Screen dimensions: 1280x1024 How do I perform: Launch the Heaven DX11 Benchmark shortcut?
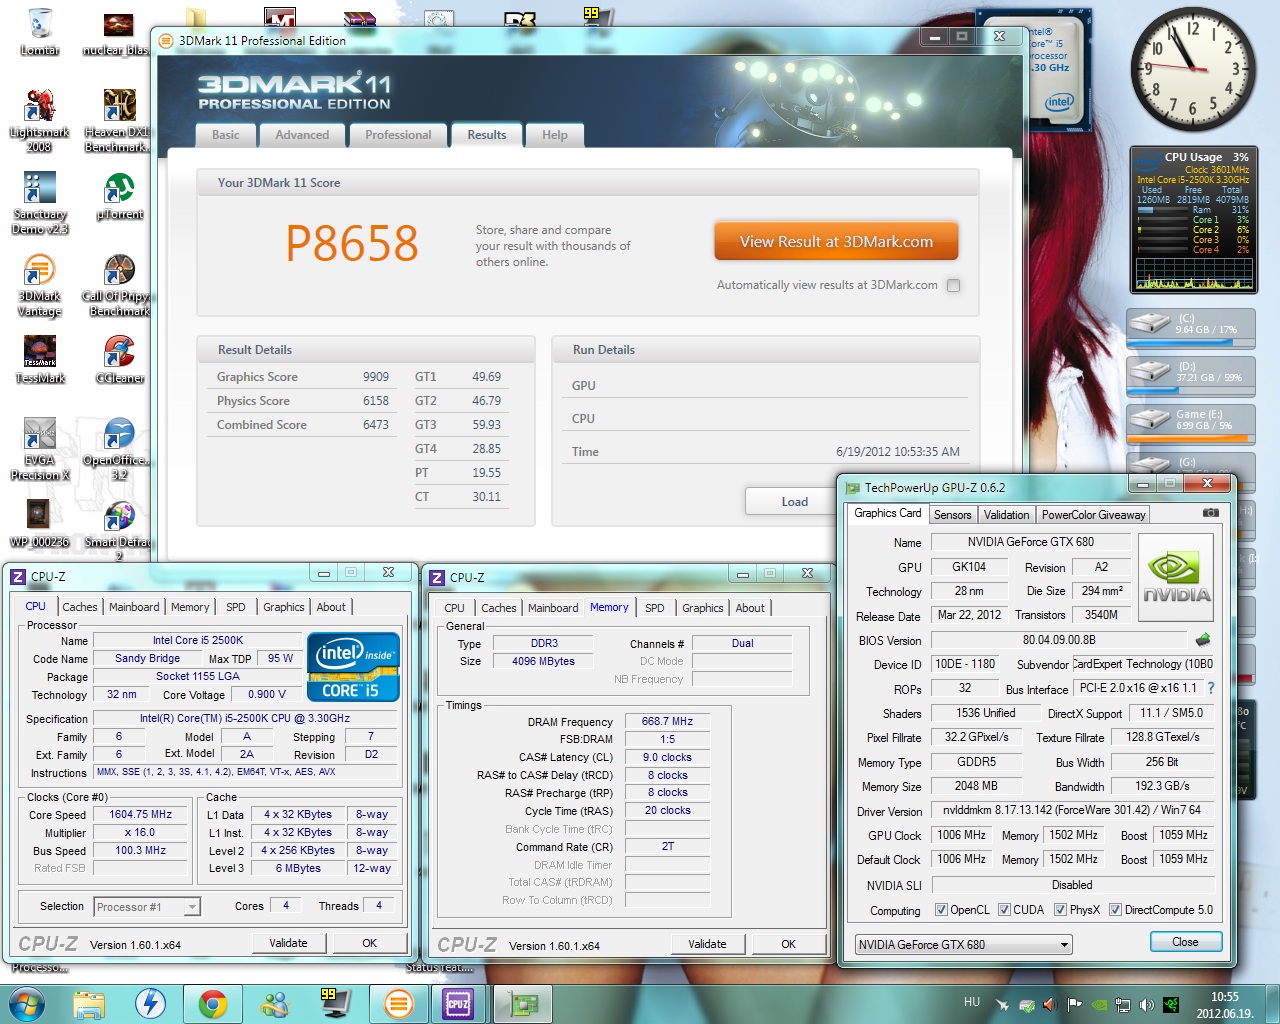pyautogui.click(x=119, y=120)
